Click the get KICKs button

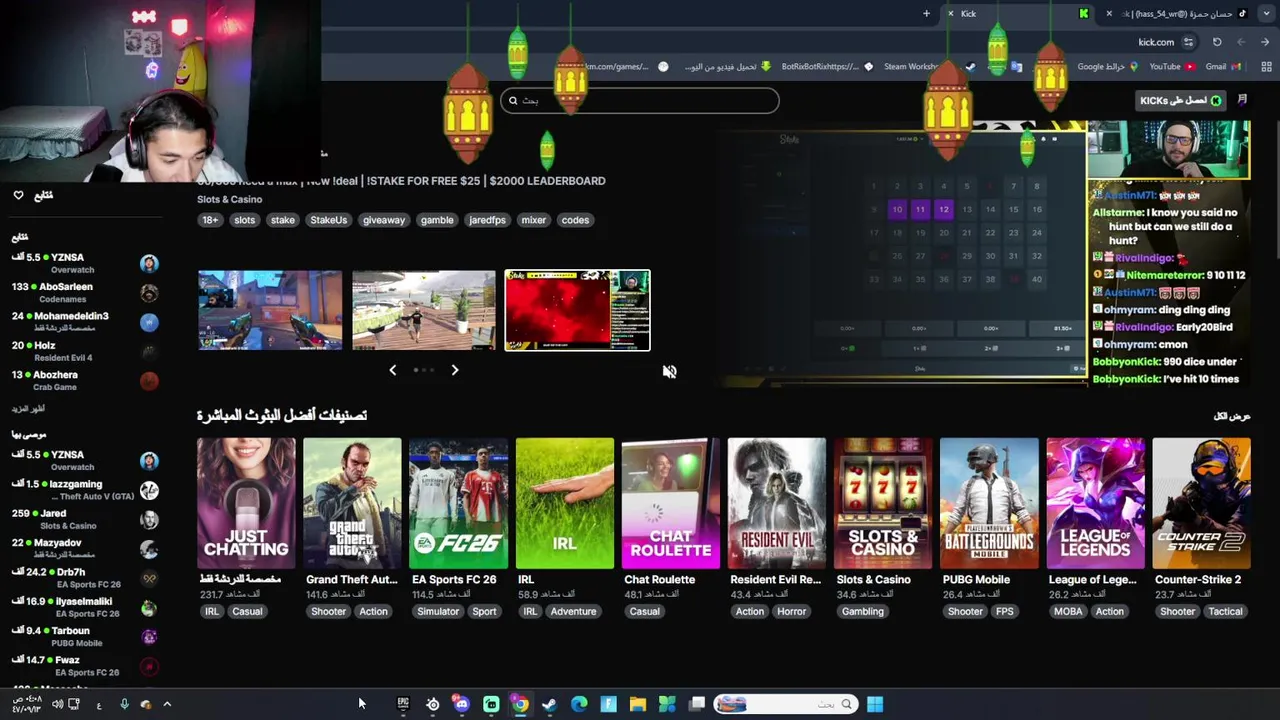(1182, 100)
